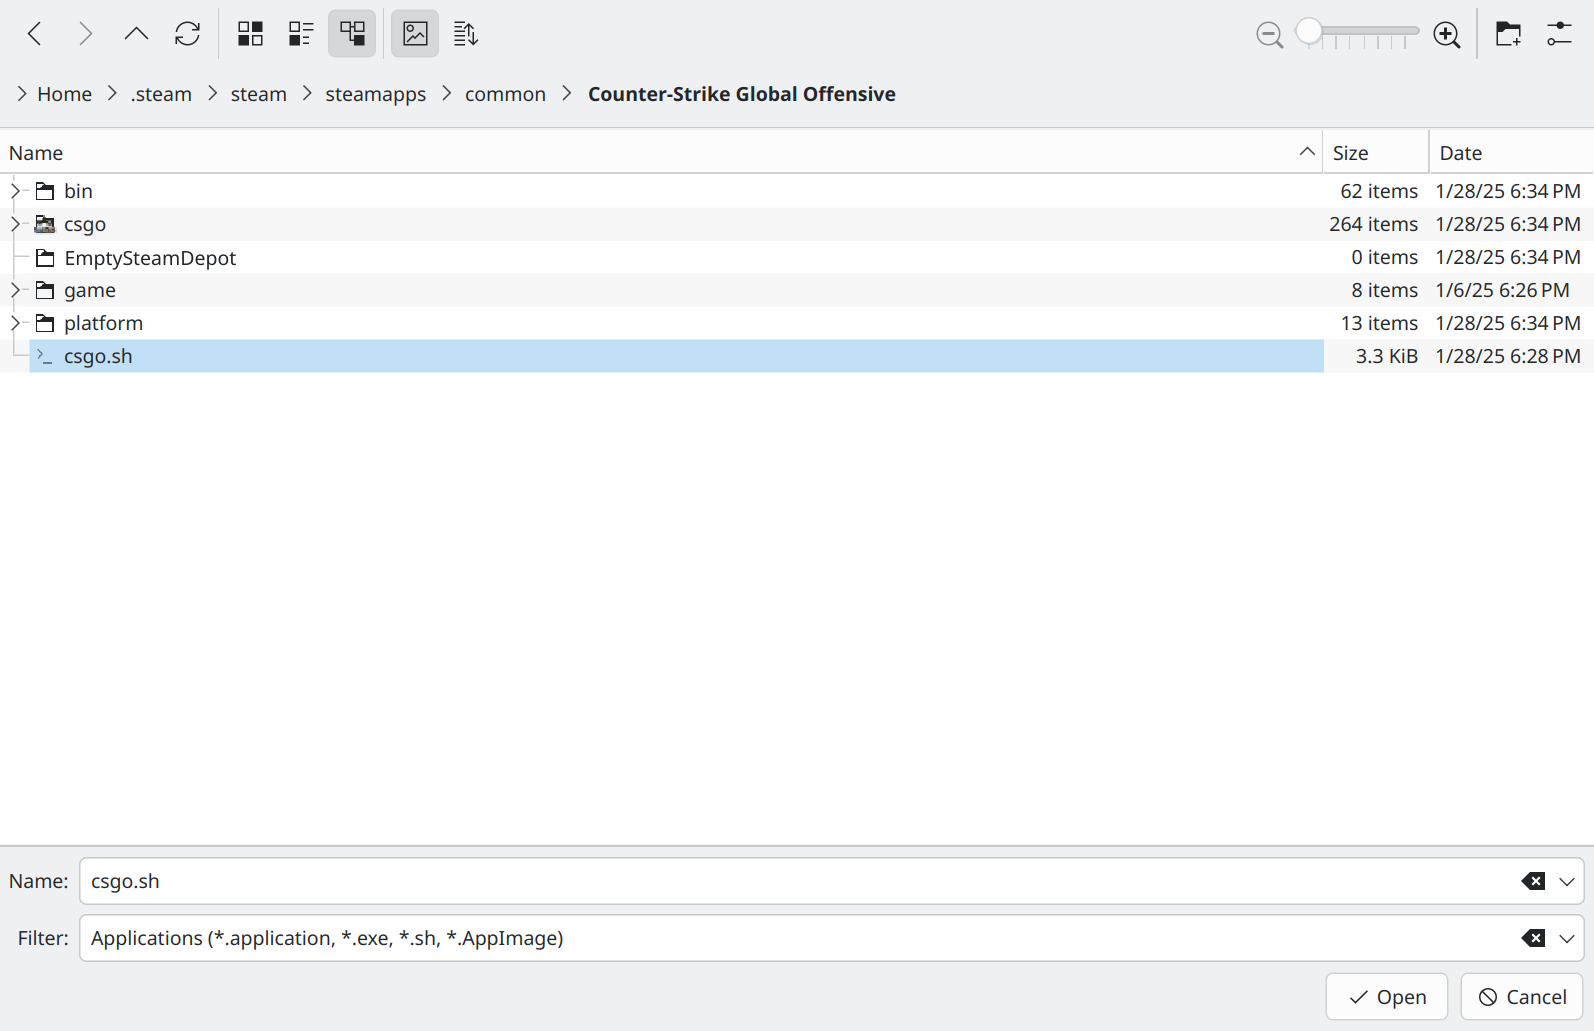Click the zoom in magnifier icon
This screenshot has height=1031, width=1594.
click(1447, 35)
